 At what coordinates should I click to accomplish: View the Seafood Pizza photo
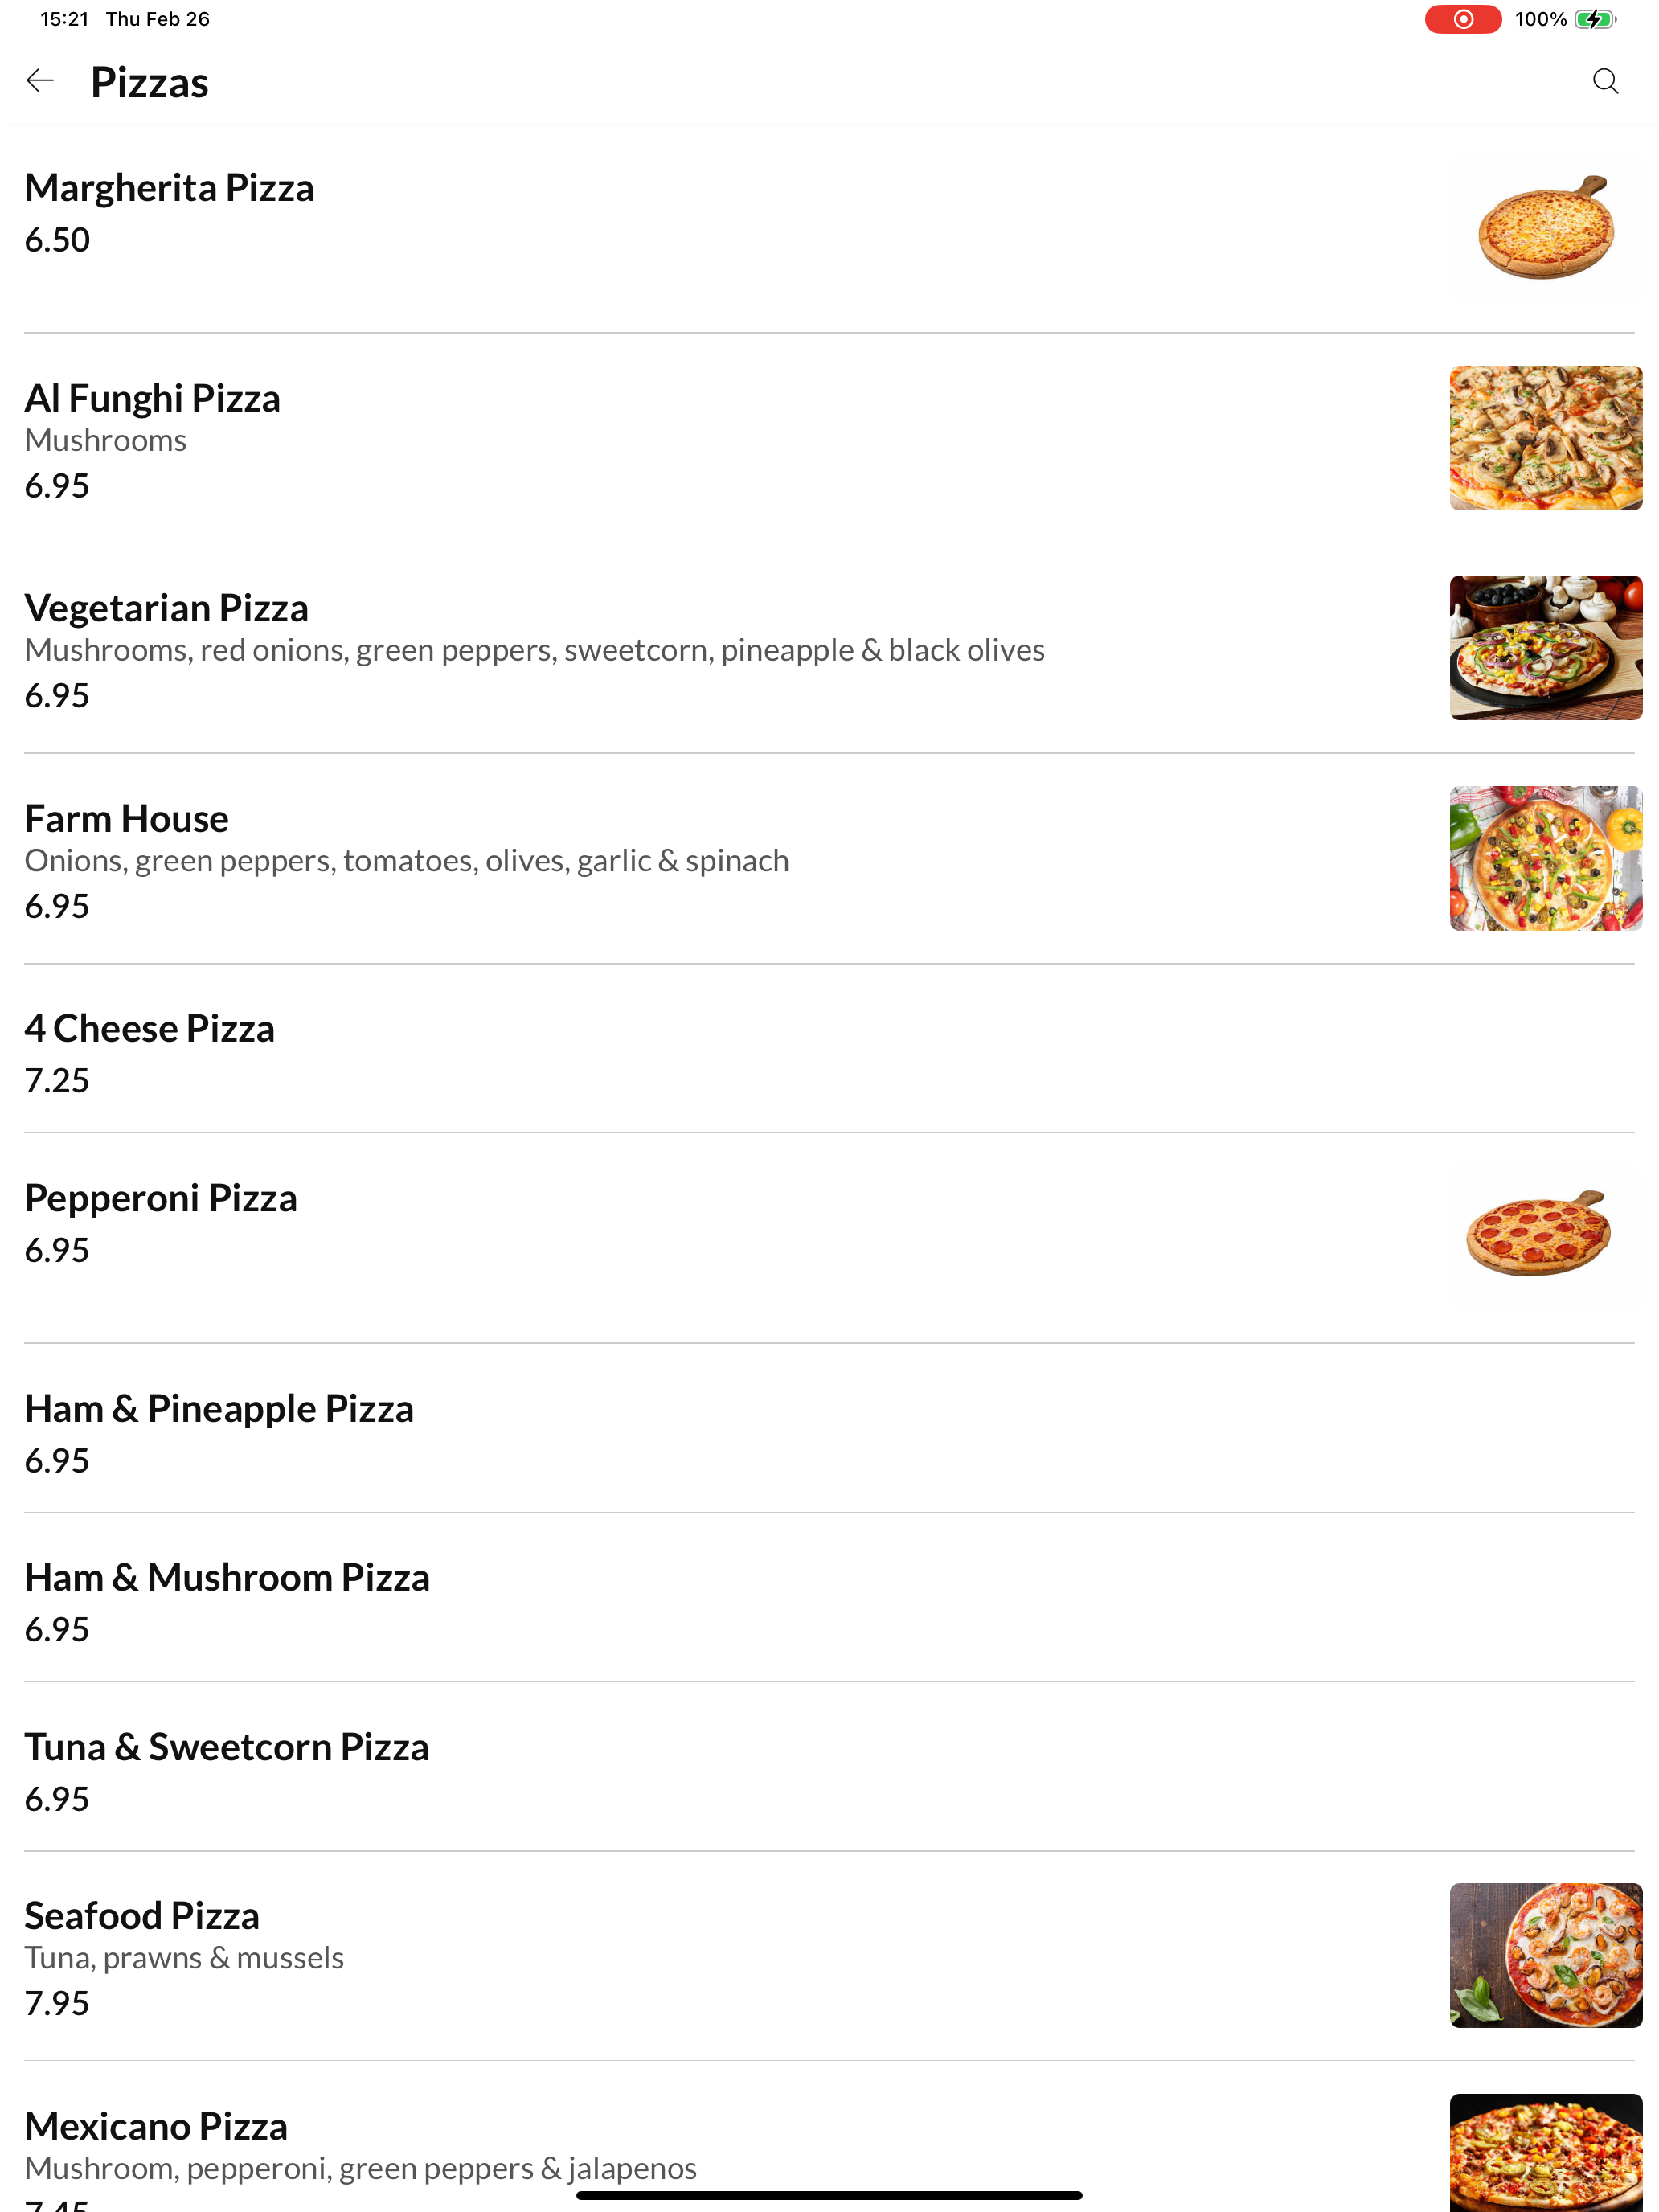pyautogui.click(x=1545, y=1955)
